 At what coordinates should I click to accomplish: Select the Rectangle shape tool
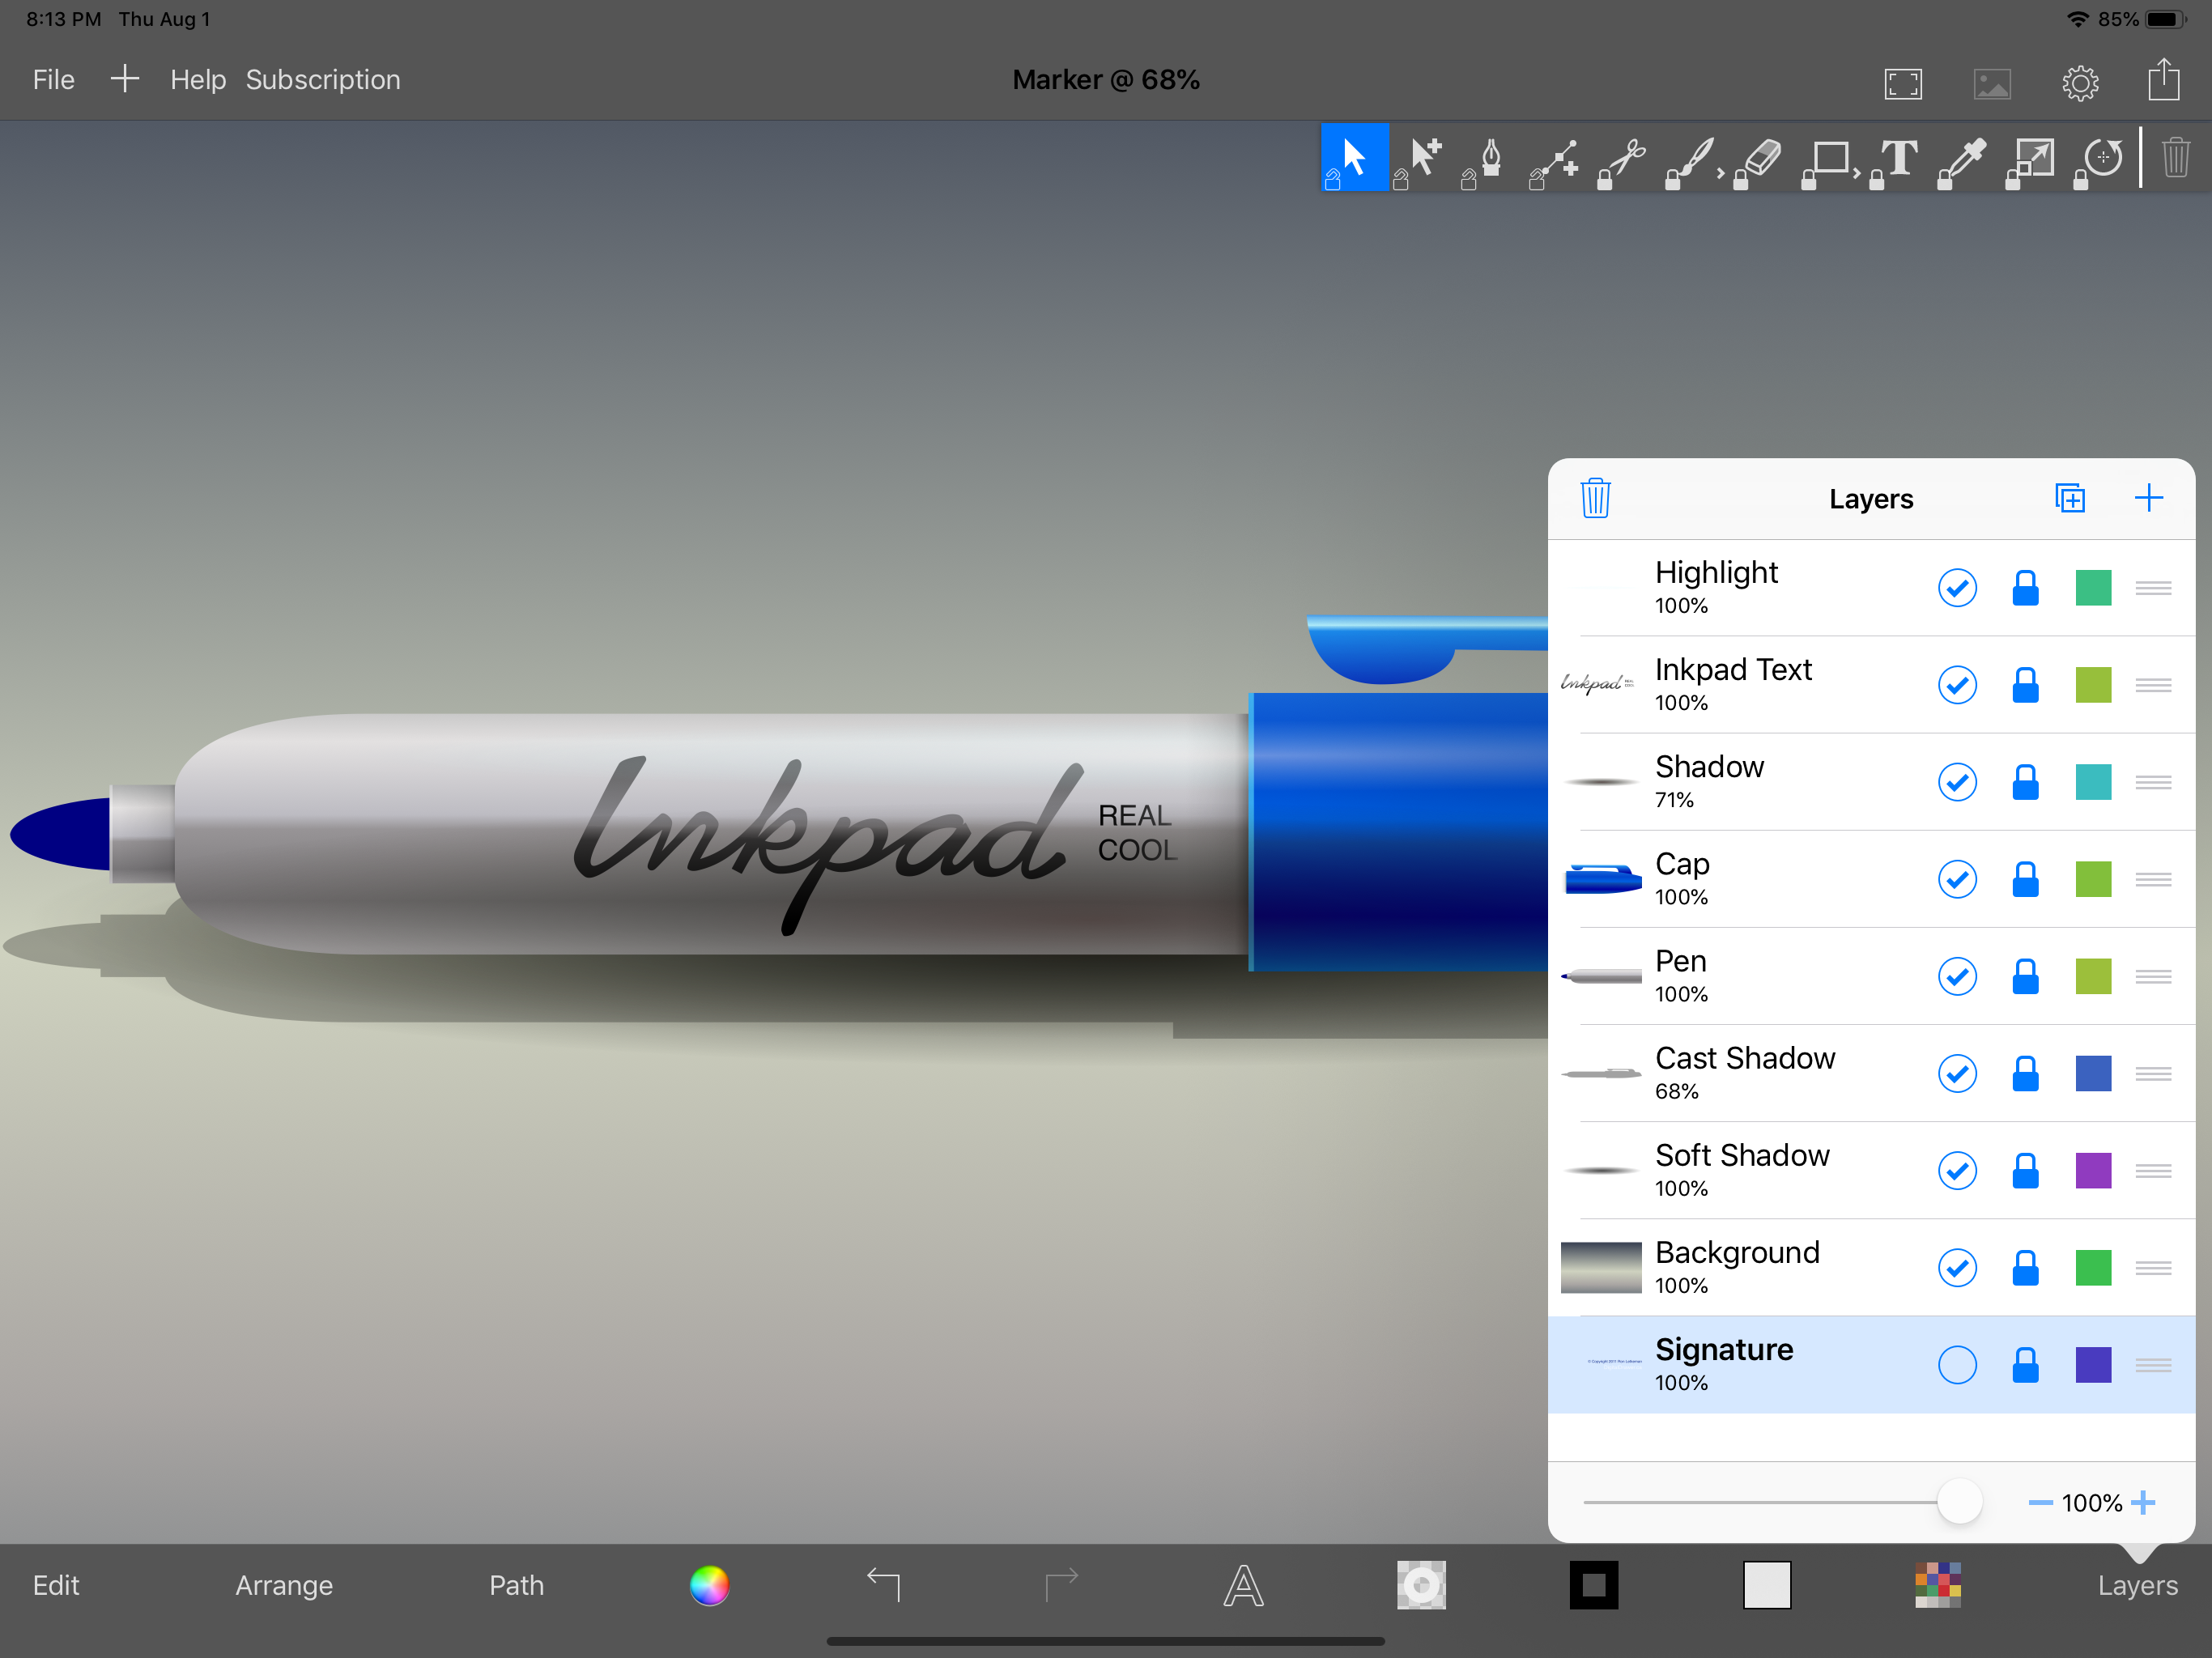pyautogui.click(x=1830, y=158)
